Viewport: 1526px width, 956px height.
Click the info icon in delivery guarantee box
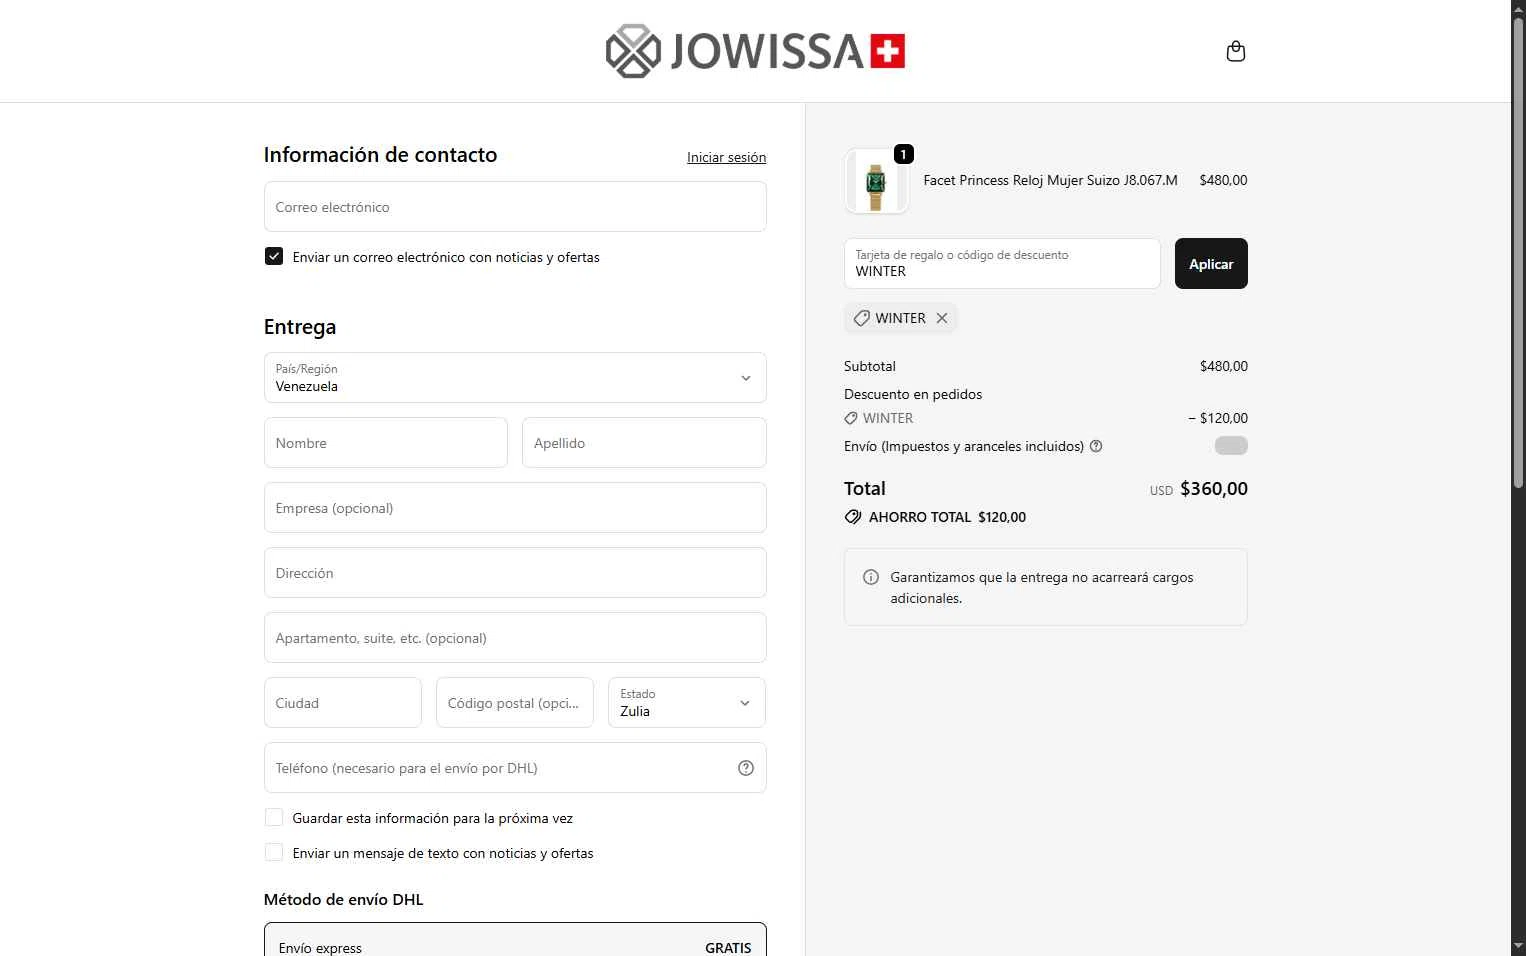click(871, 577)
